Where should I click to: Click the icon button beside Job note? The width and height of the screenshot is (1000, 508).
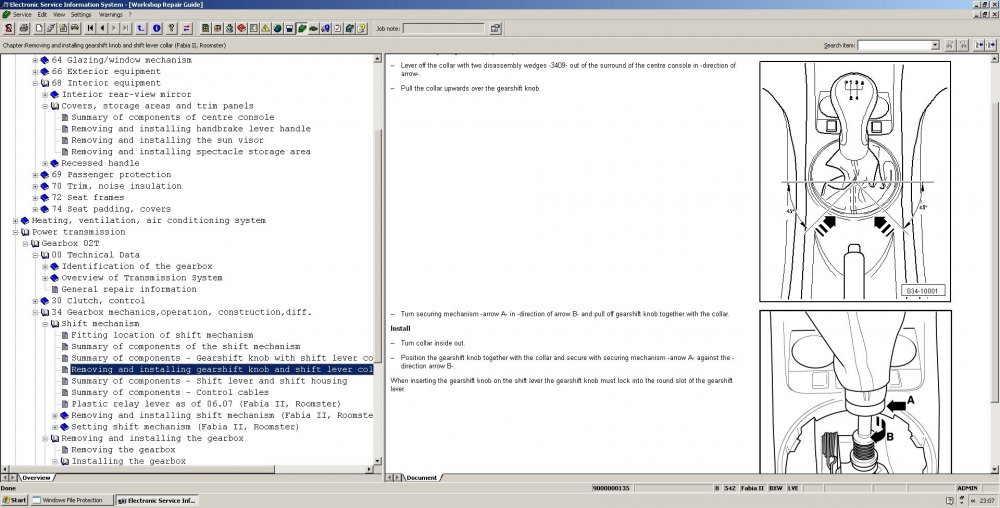[x=496, y=28]
